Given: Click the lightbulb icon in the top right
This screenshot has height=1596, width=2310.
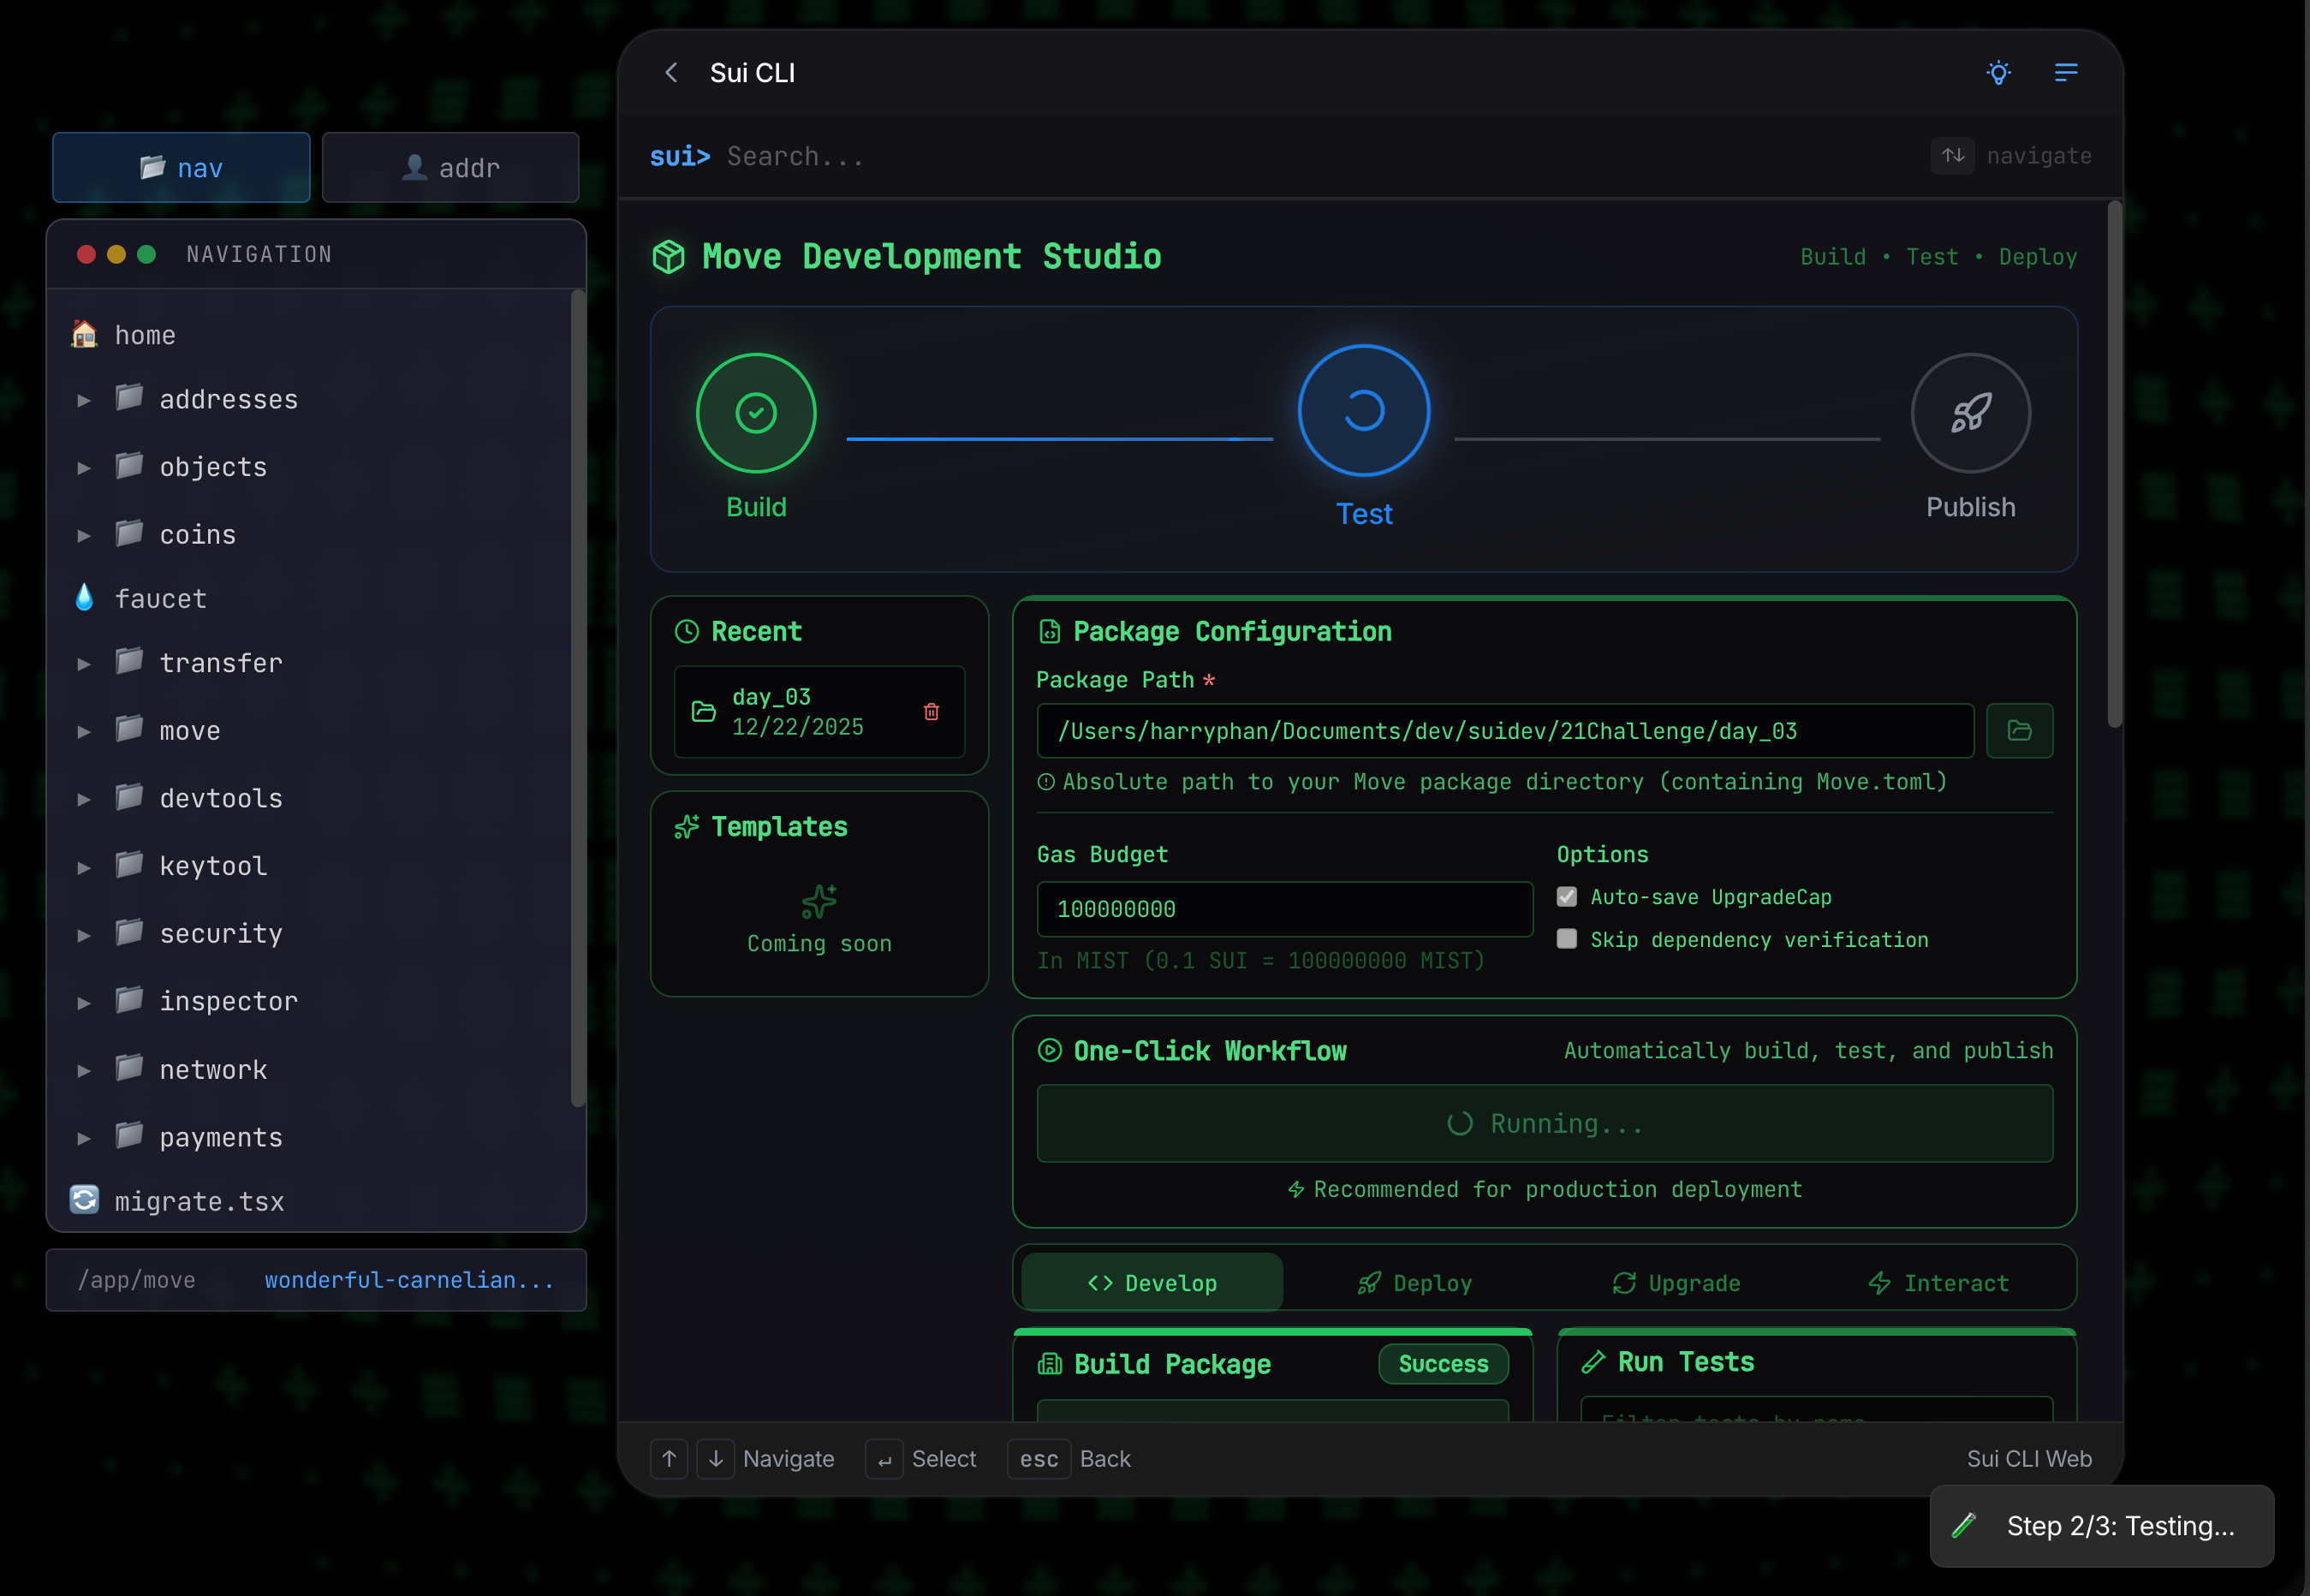Looking at the screenshot, I should click(x=1999, y=72).
